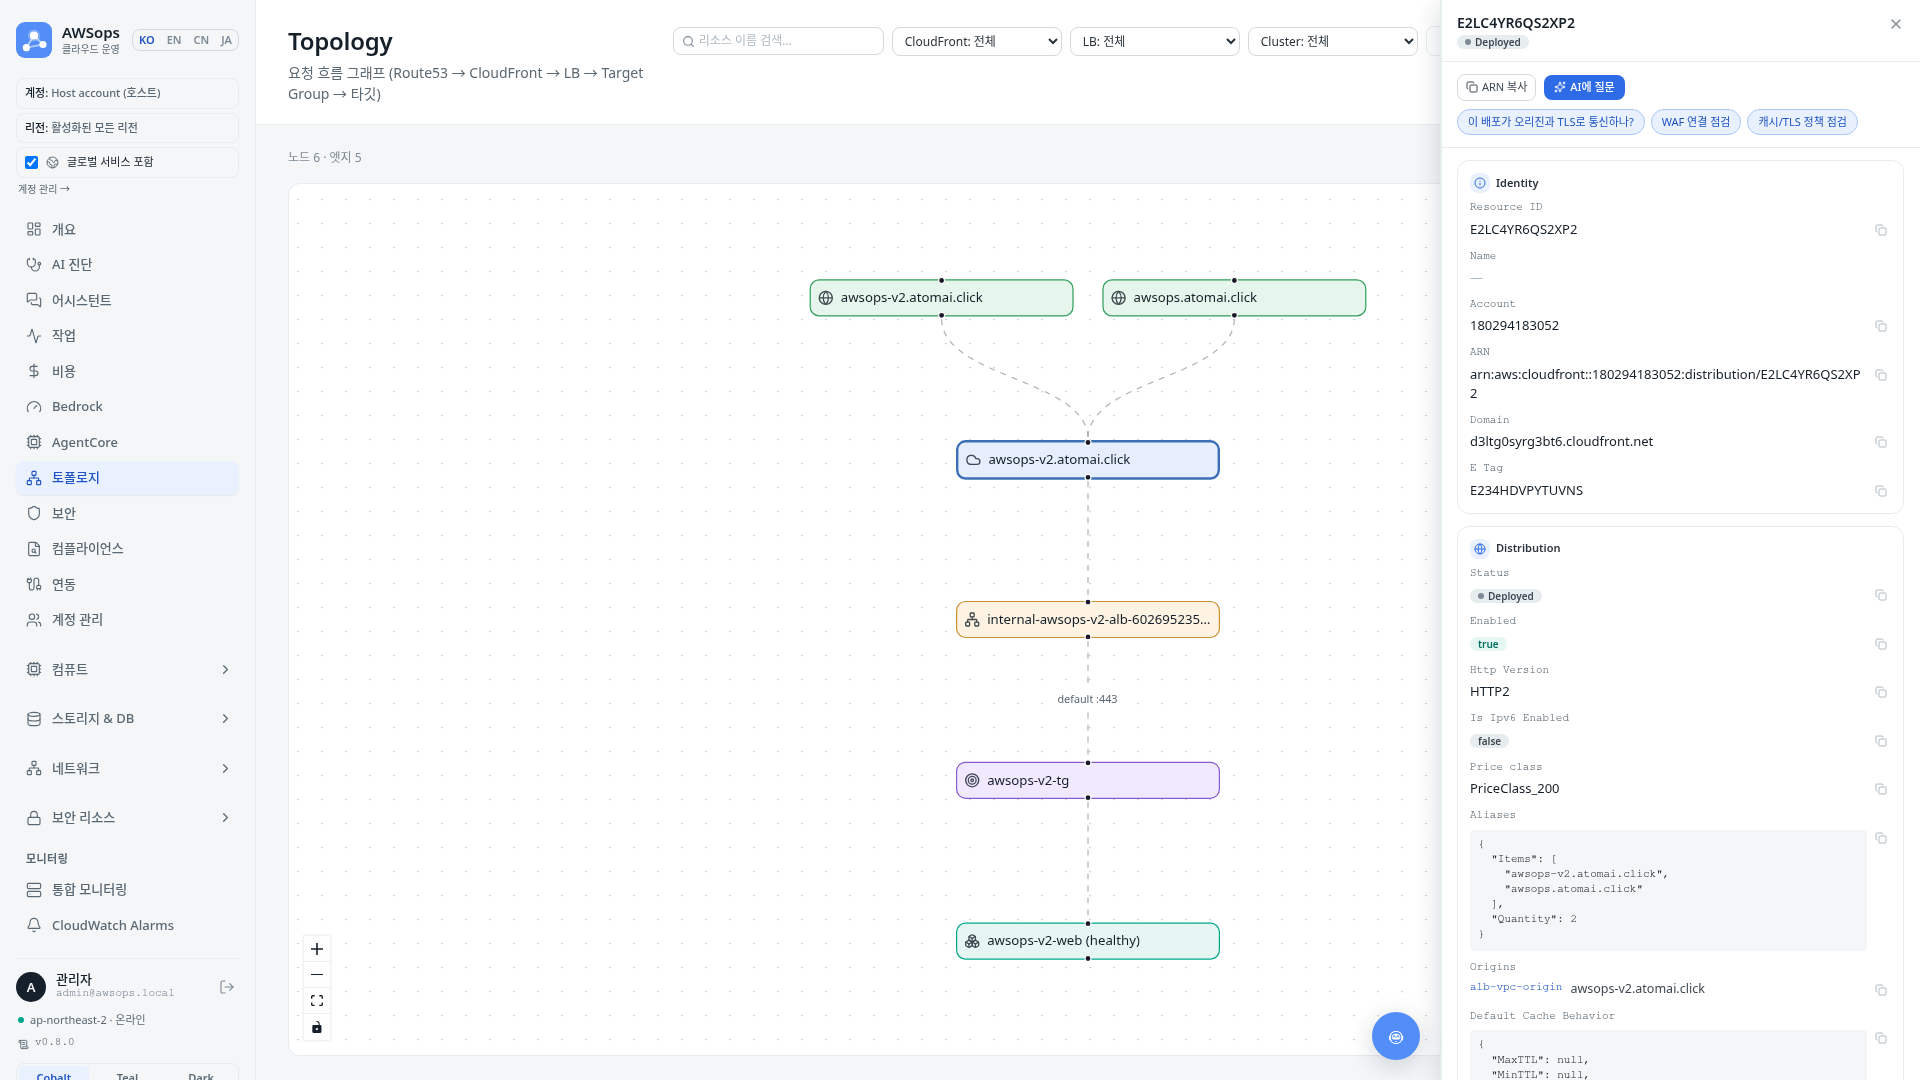Open the 어시스턴트 page
The height and width of the screenshot is (1080, 1920).
pos(128,301)
